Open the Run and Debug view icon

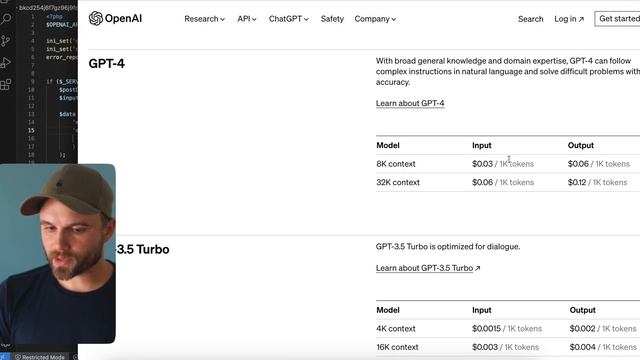pyautogui.click(x=6, y=62)
